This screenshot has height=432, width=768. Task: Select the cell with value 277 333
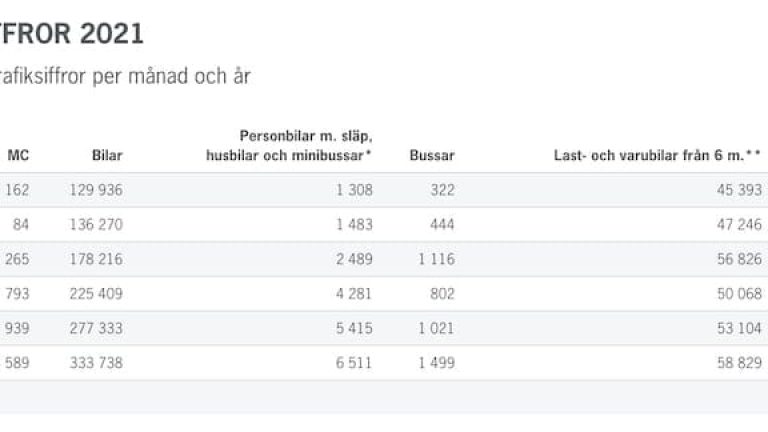coord(96,328)
